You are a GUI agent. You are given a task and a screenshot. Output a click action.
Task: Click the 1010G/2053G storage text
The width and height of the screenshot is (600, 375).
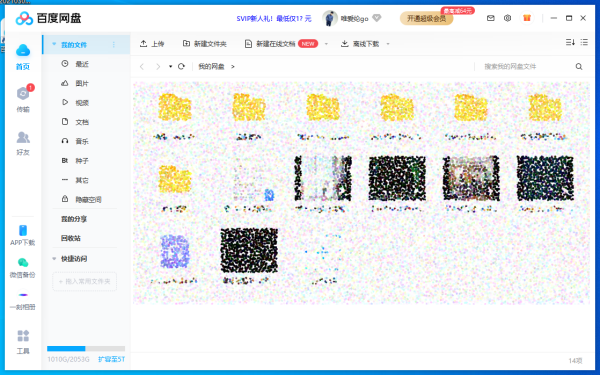tap(68, 359)
